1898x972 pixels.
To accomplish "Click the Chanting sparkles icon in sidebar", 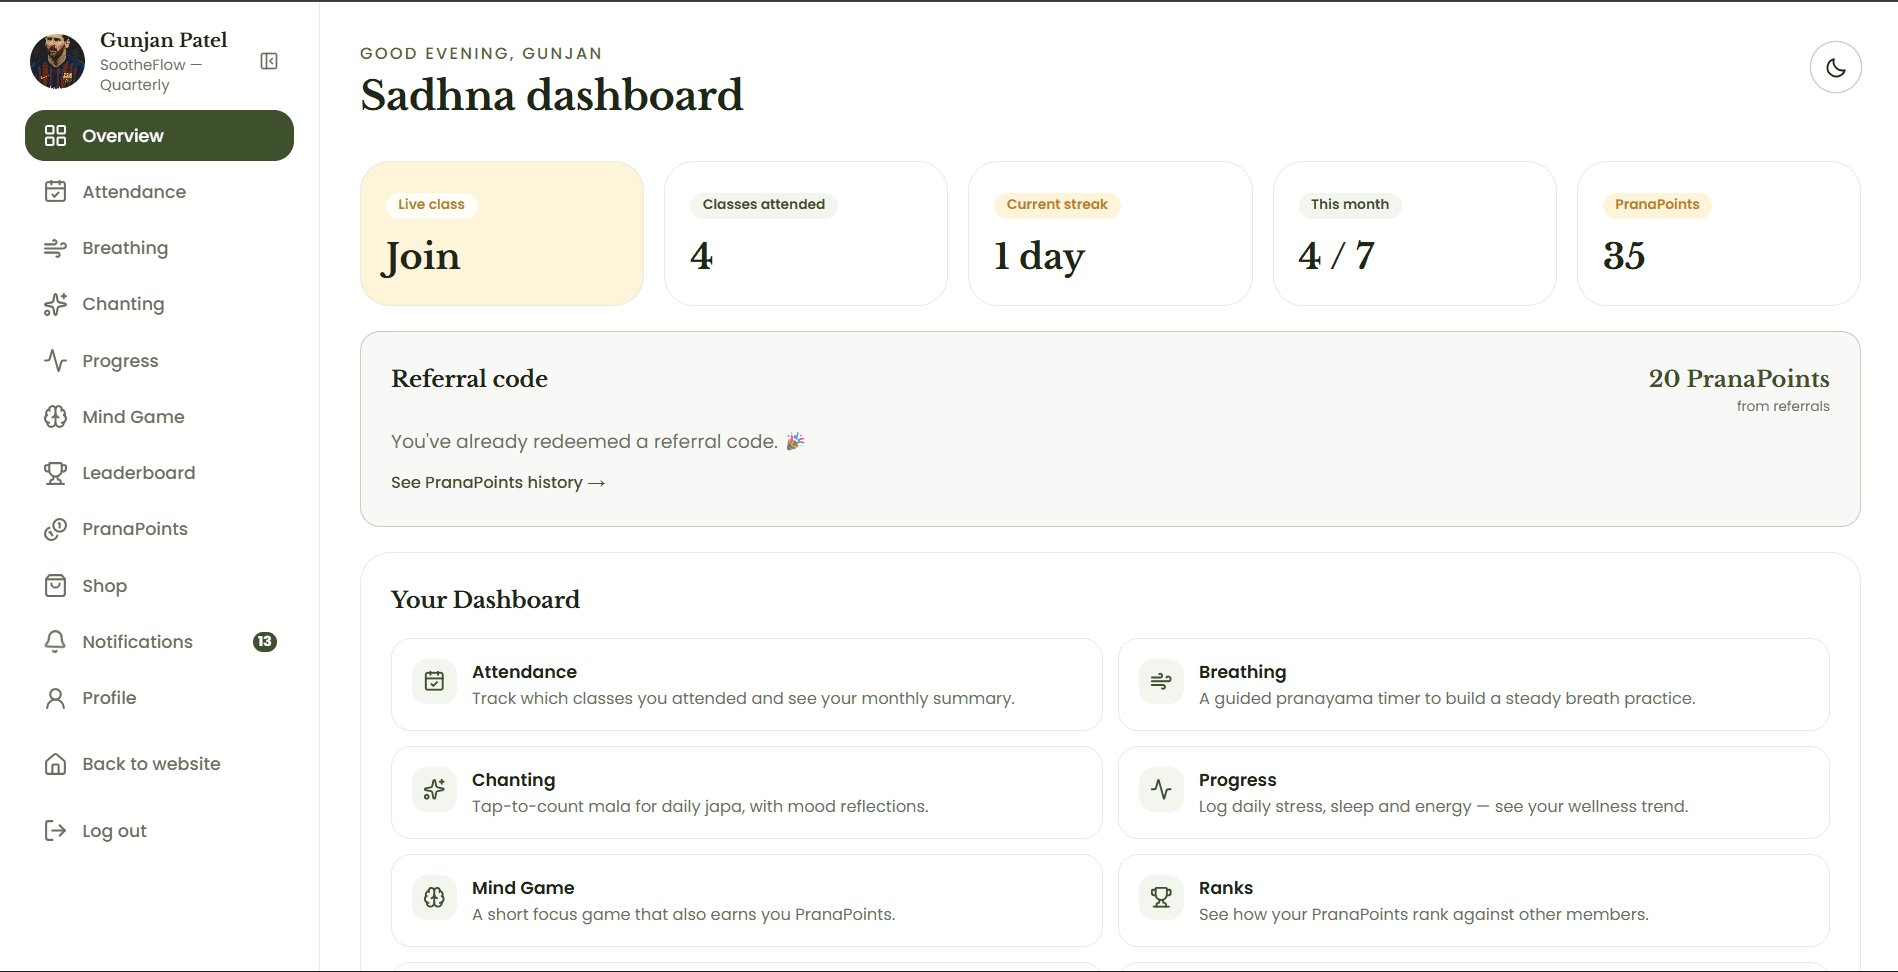I will tap(56, 304).
